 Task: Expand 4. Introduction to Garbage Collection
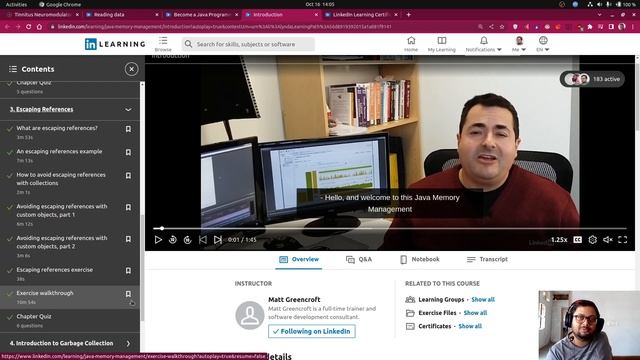pos(128,344)
